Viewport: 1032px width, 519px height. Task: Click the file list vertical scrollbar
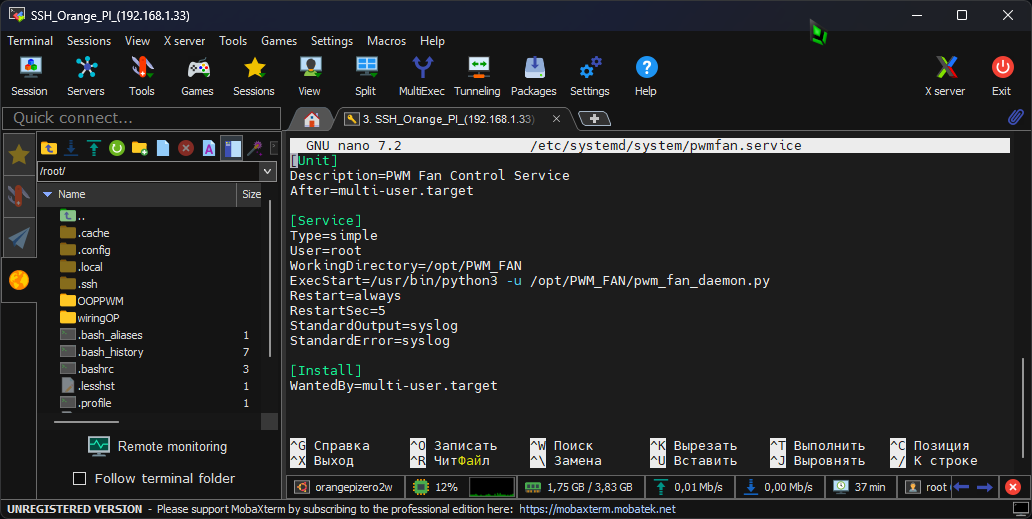(271, 280)
